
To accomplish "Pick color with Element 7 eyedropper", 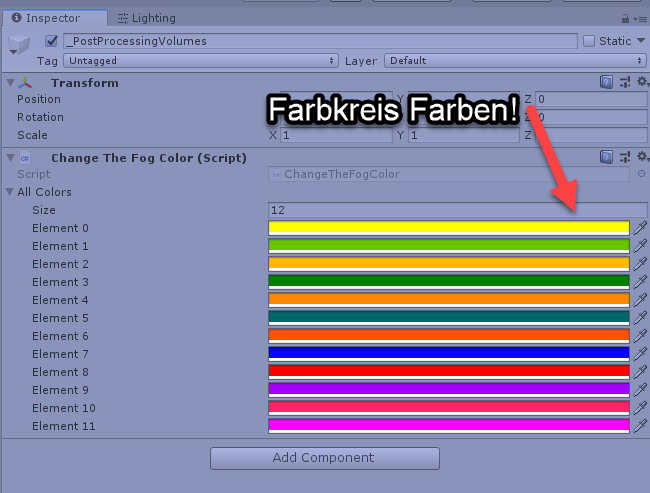I will (640, 354).
